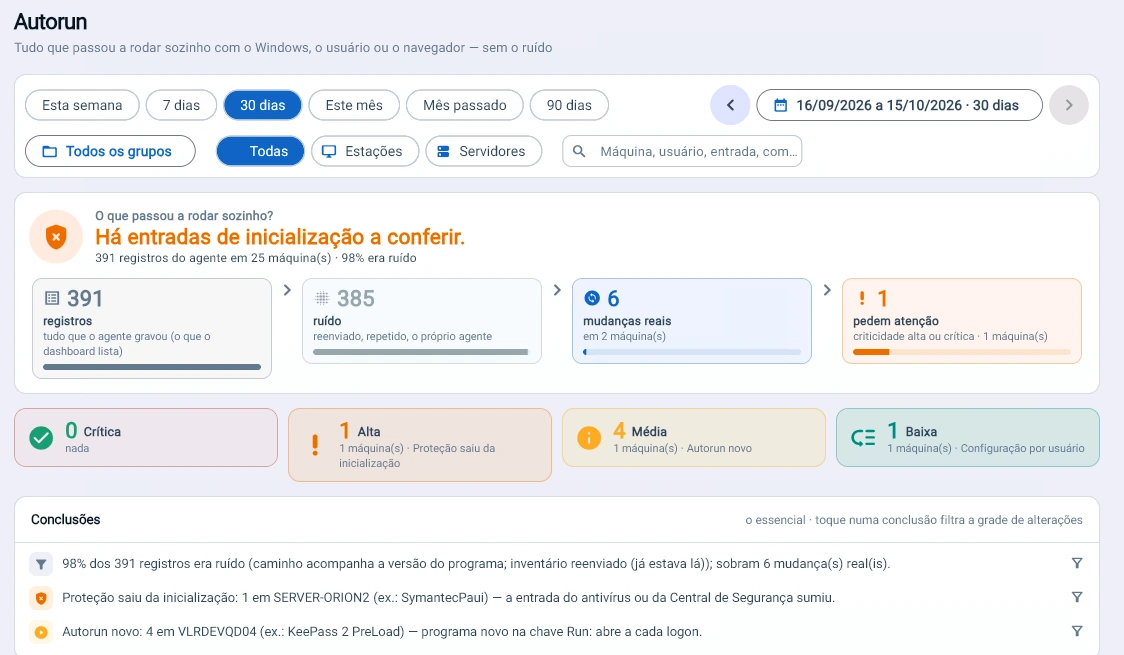
Task: Filter grid by the SERVER-ORION2 protection conclusion
Action: tap(1077, 597)
